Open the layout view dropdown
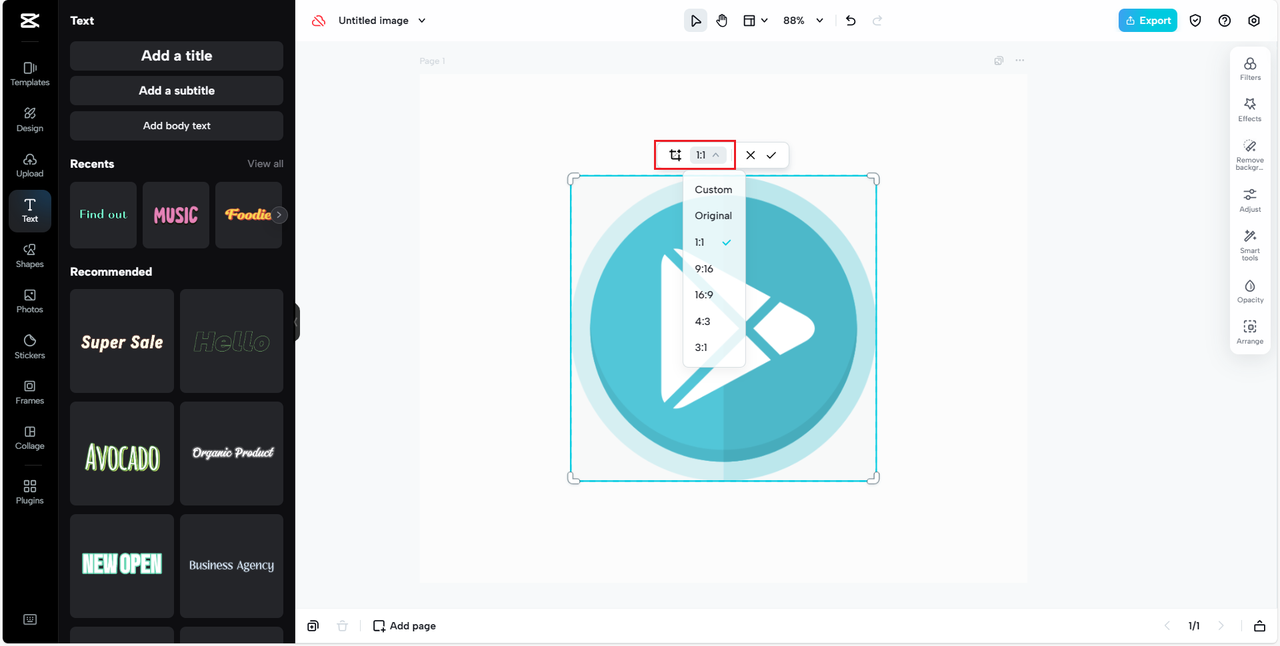 pyautogui.click(x=755, y=20)
